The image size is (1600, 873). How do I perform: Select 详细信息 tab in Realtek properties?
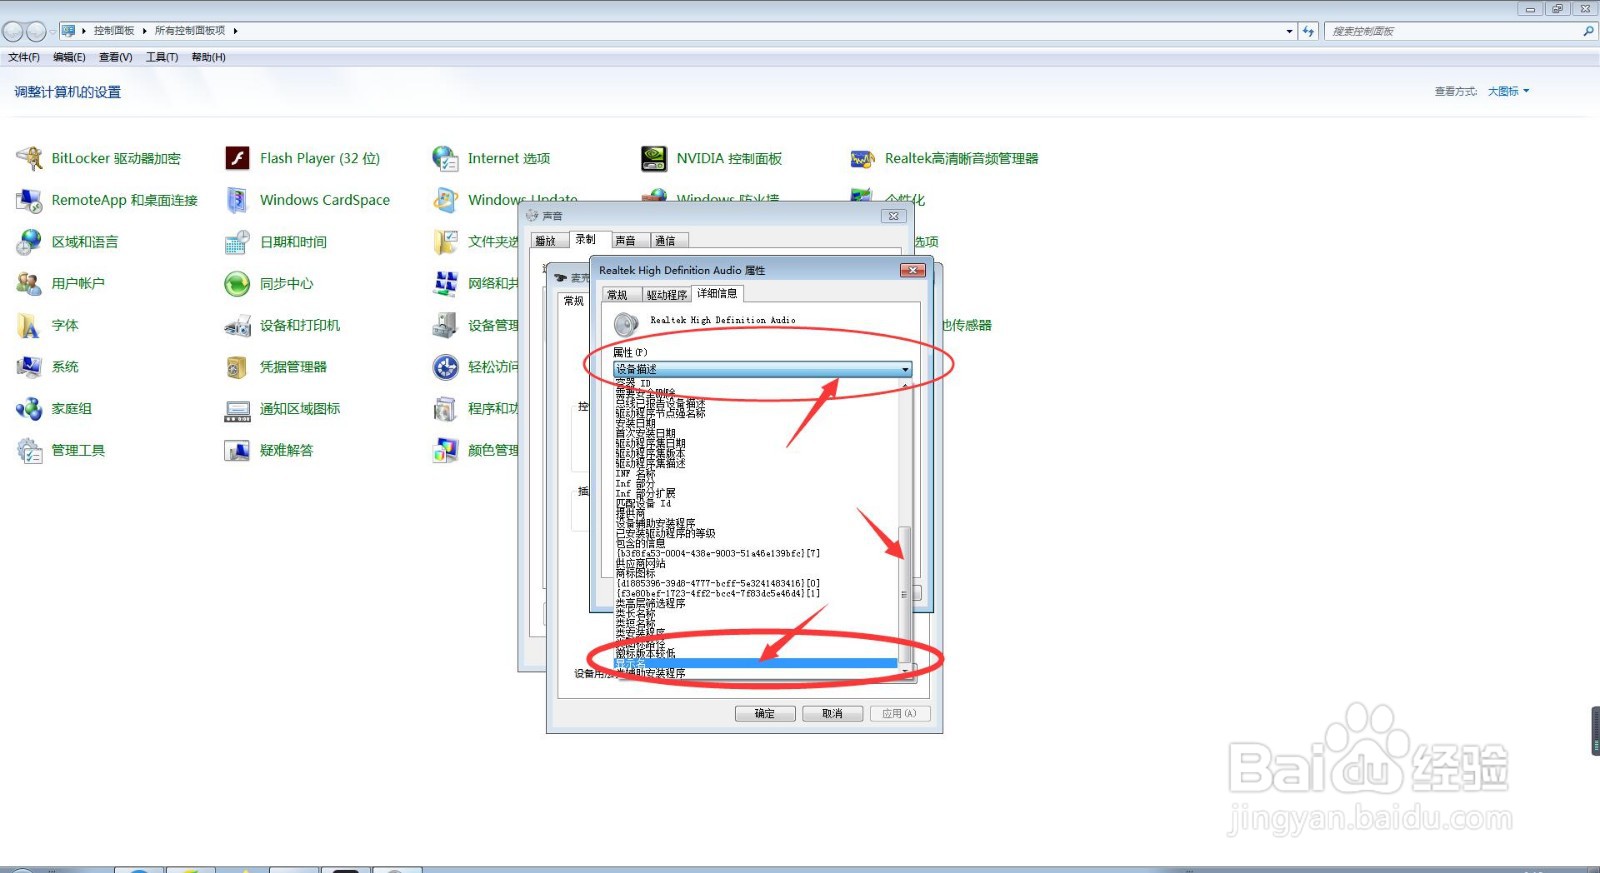717,293
